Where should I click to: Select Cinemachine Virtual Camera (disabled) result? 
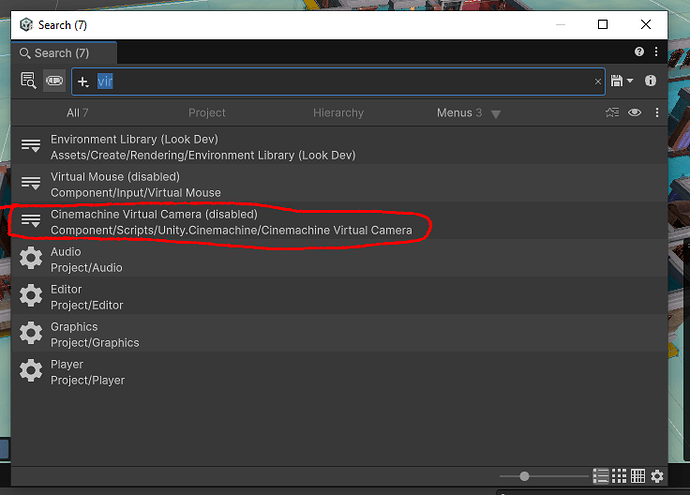tap(339, 221)
